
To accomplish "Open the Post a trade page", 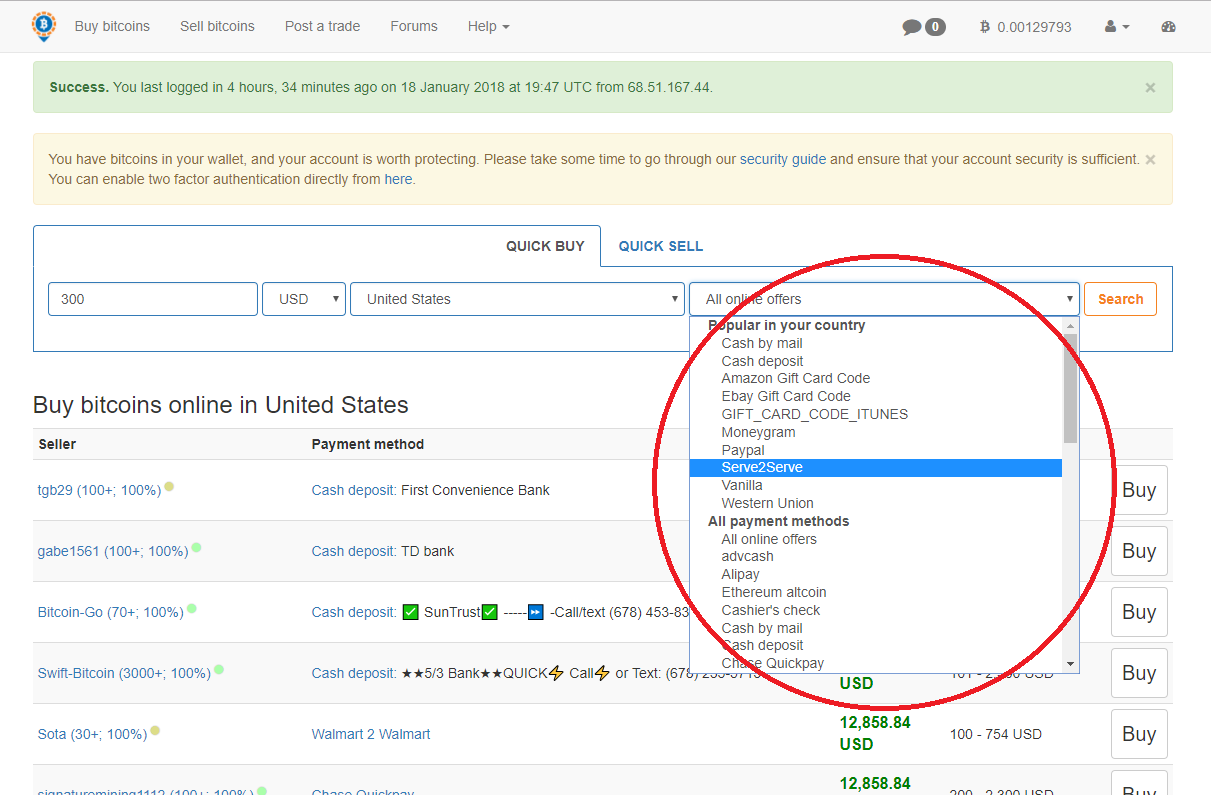I will 322,26.
